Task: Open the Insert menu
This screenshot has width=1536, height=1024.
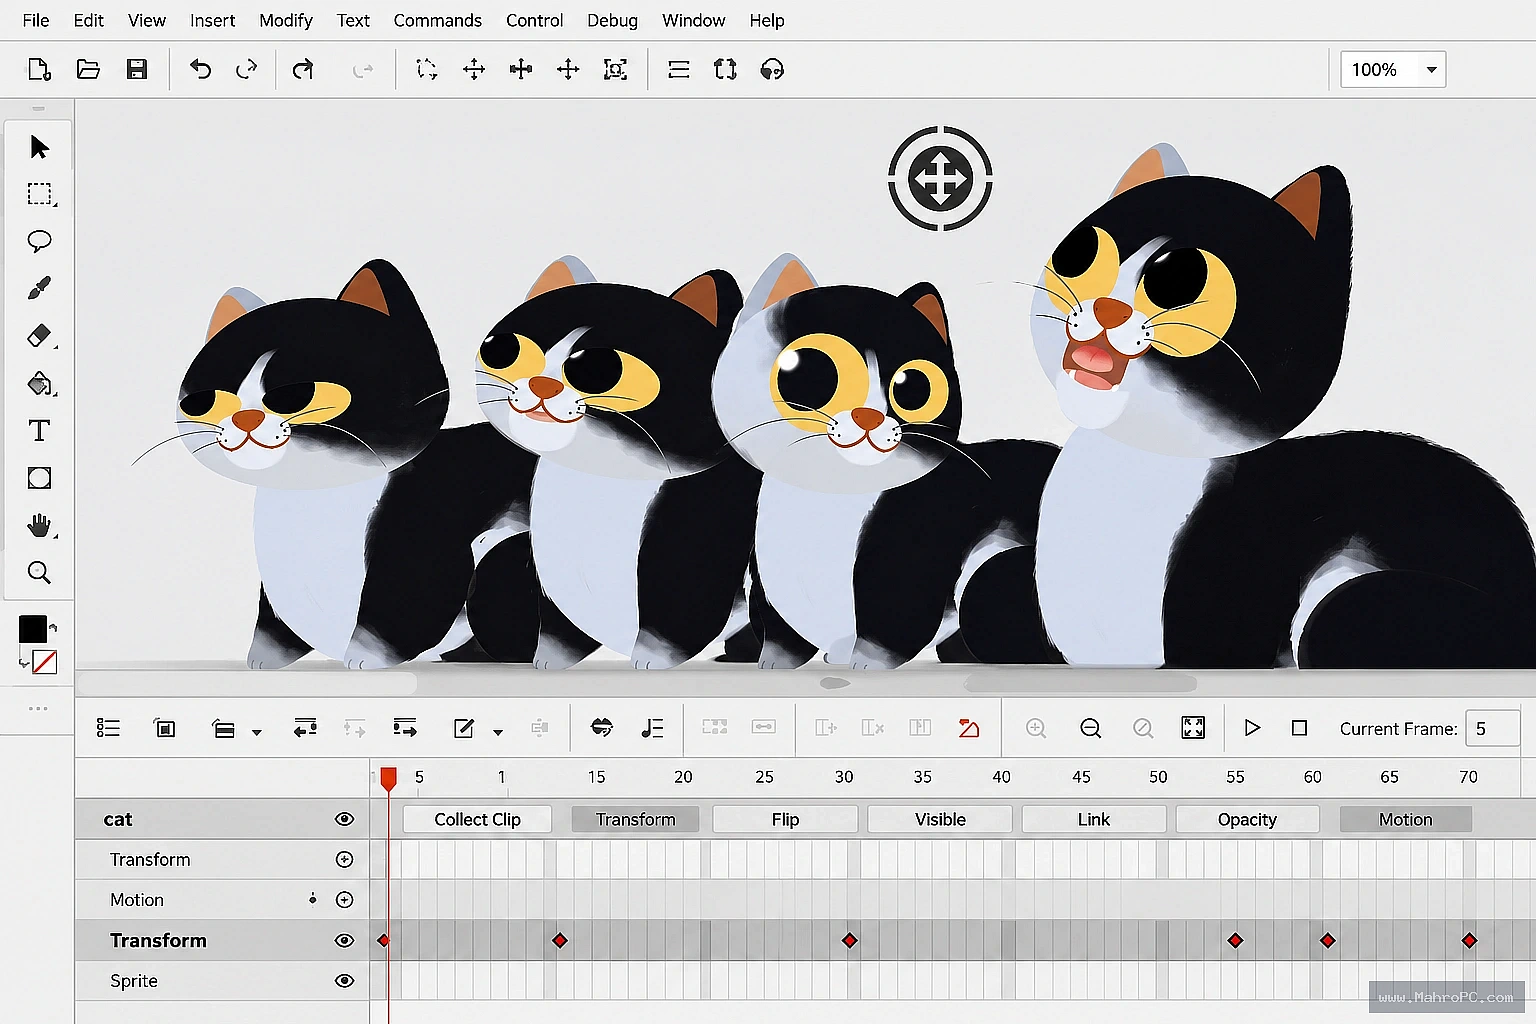Action: click(x=212, y=20)
